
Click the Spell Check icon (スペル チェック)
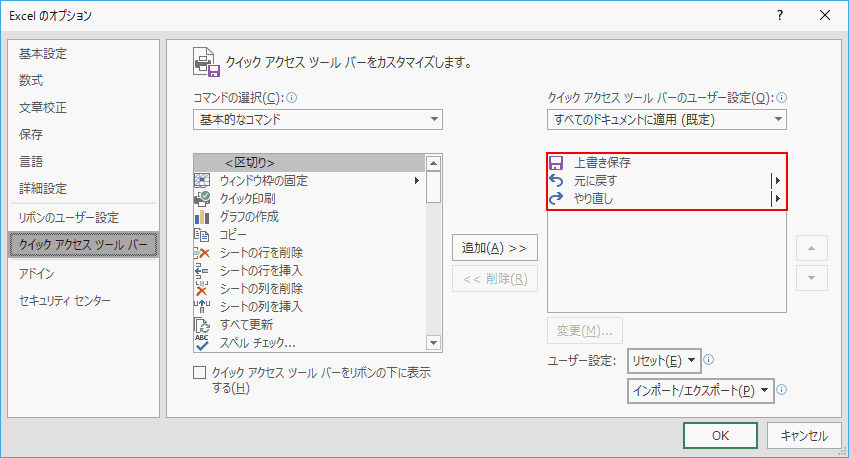202,343
